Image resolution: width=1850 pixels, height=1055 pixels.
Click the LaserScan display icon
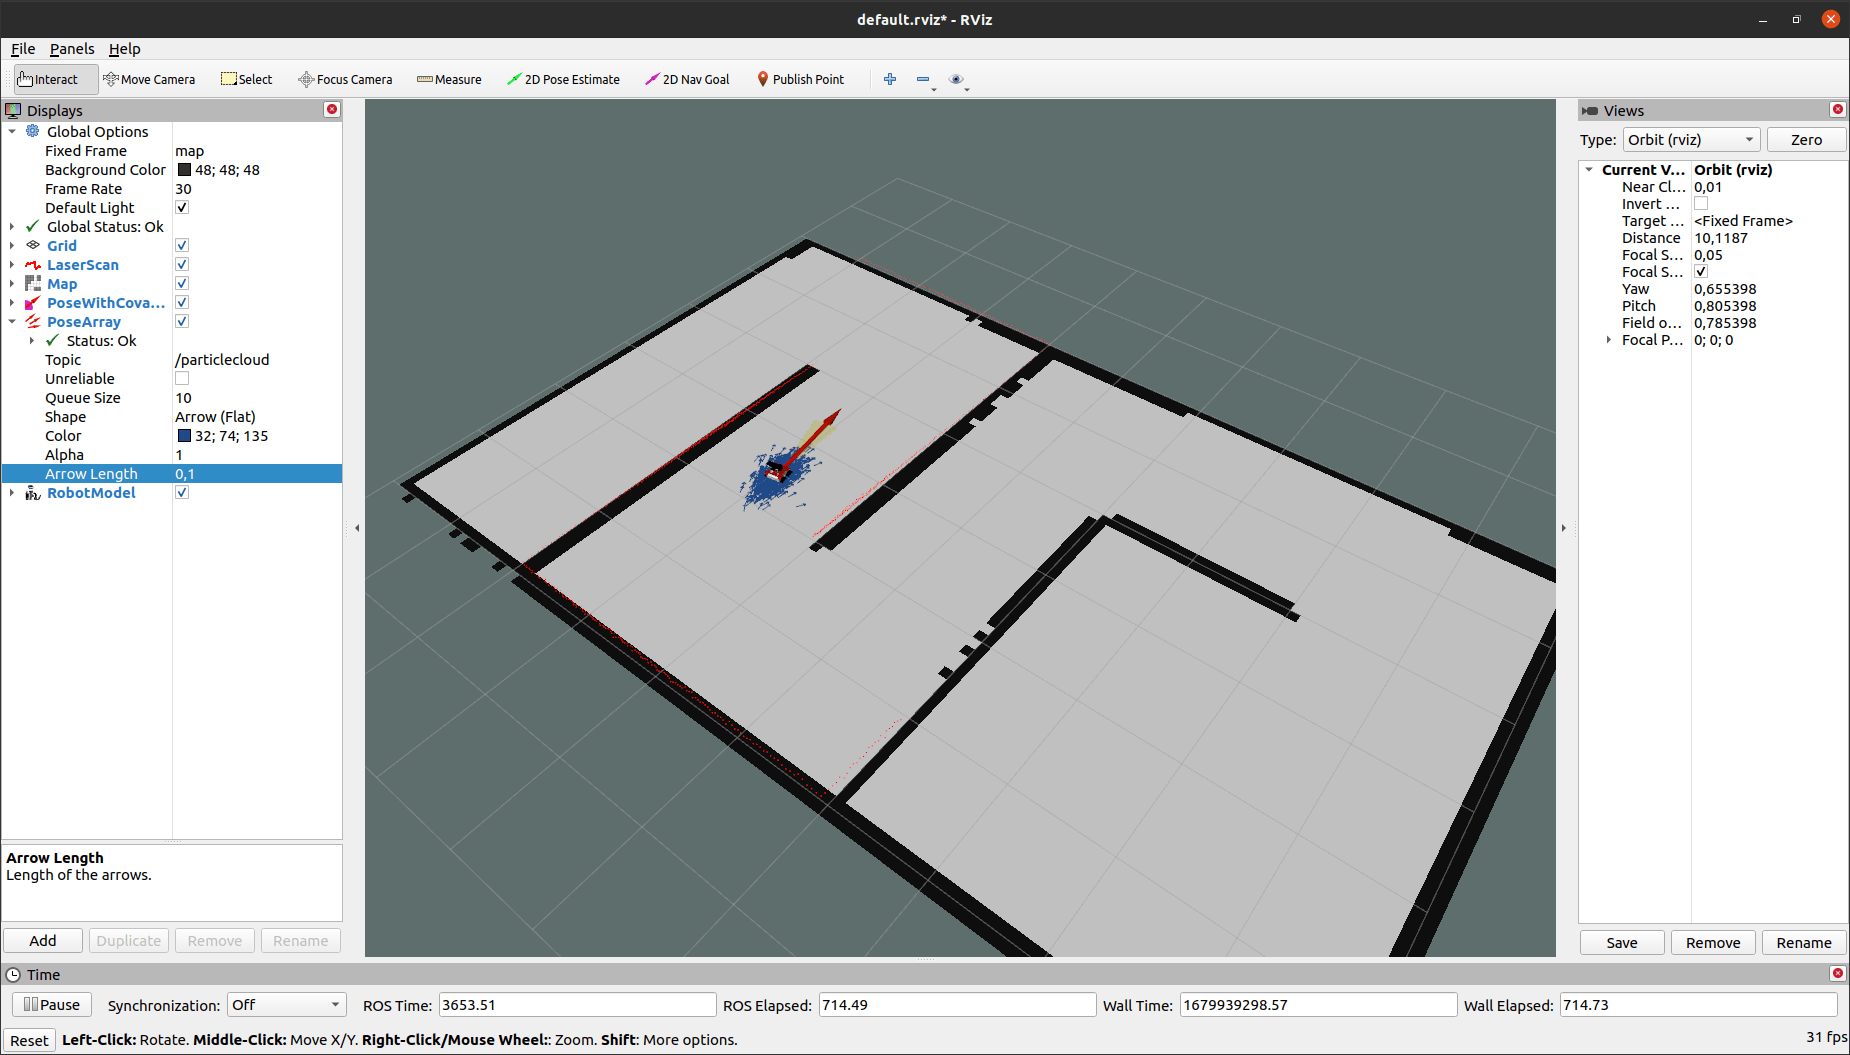33,265
